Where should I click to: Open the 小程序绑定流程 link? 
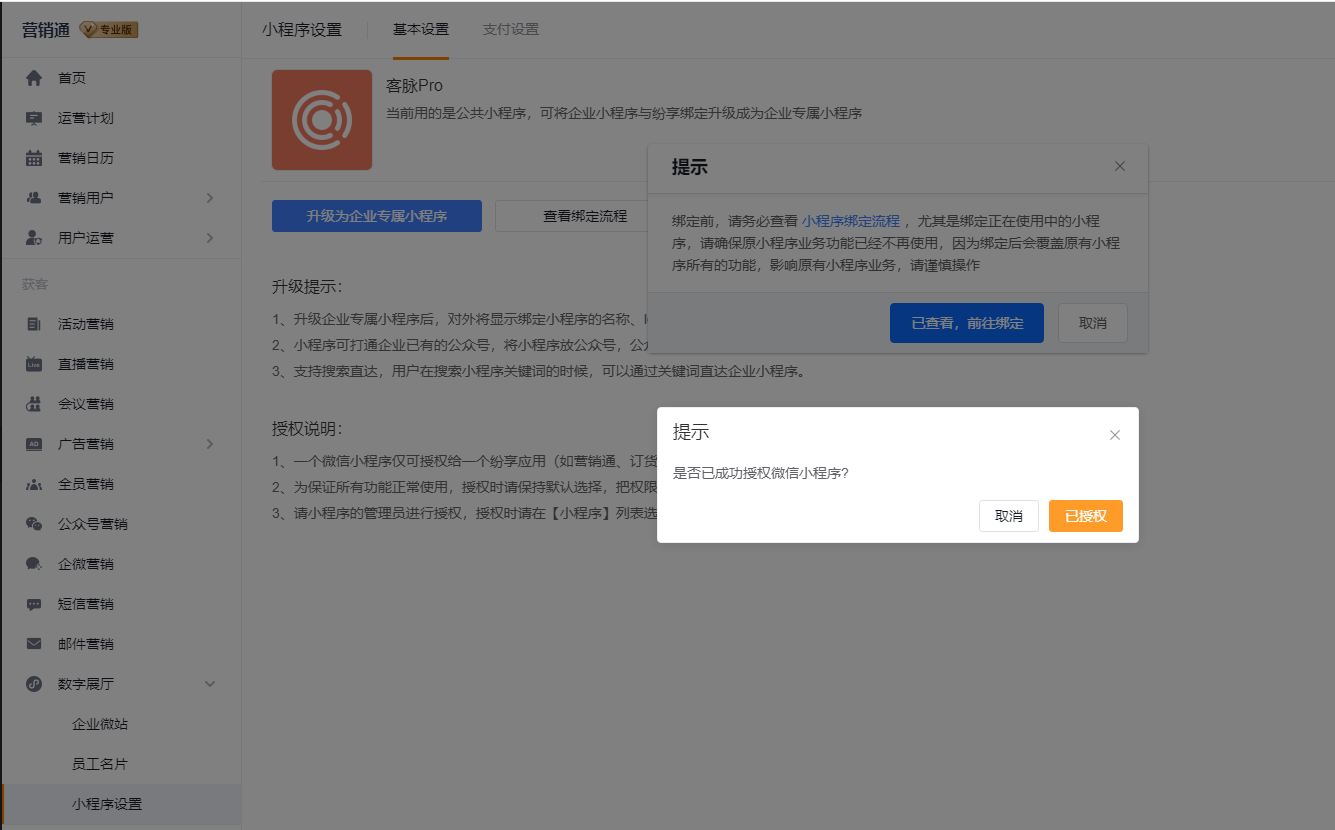851,221
